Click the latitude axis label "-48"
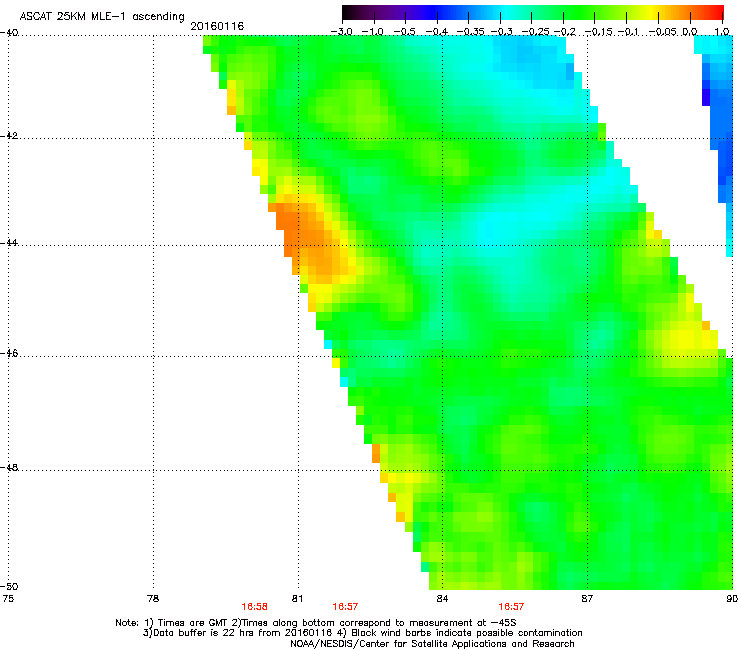Viewport: 740px width, 650px height. coord(9,468)
